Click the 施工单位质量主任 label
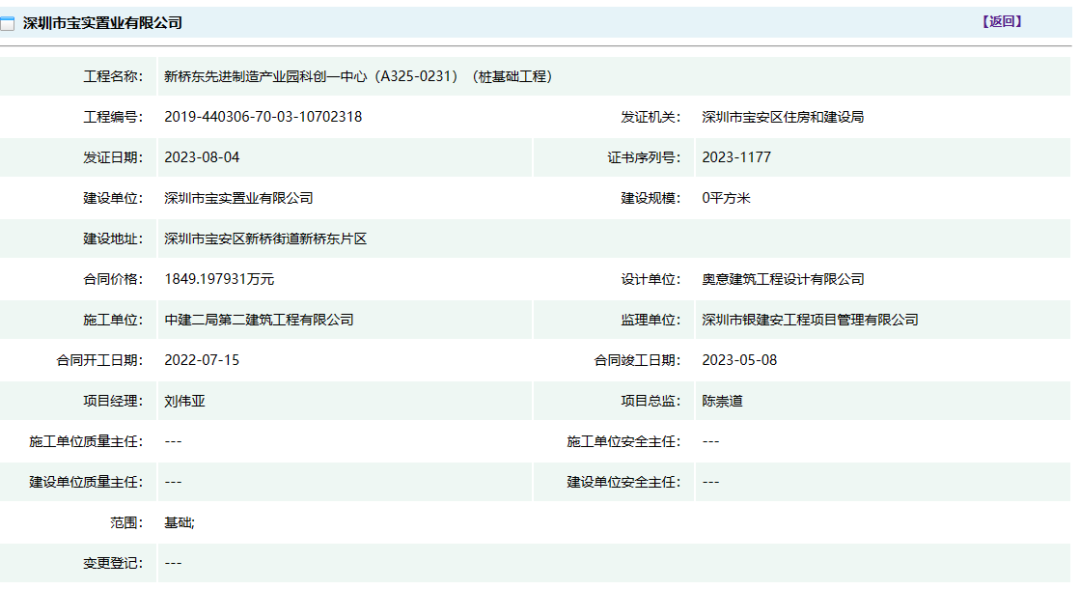Image resolution: width=1080 pixels, height=589 pixels. pos(86,442)
